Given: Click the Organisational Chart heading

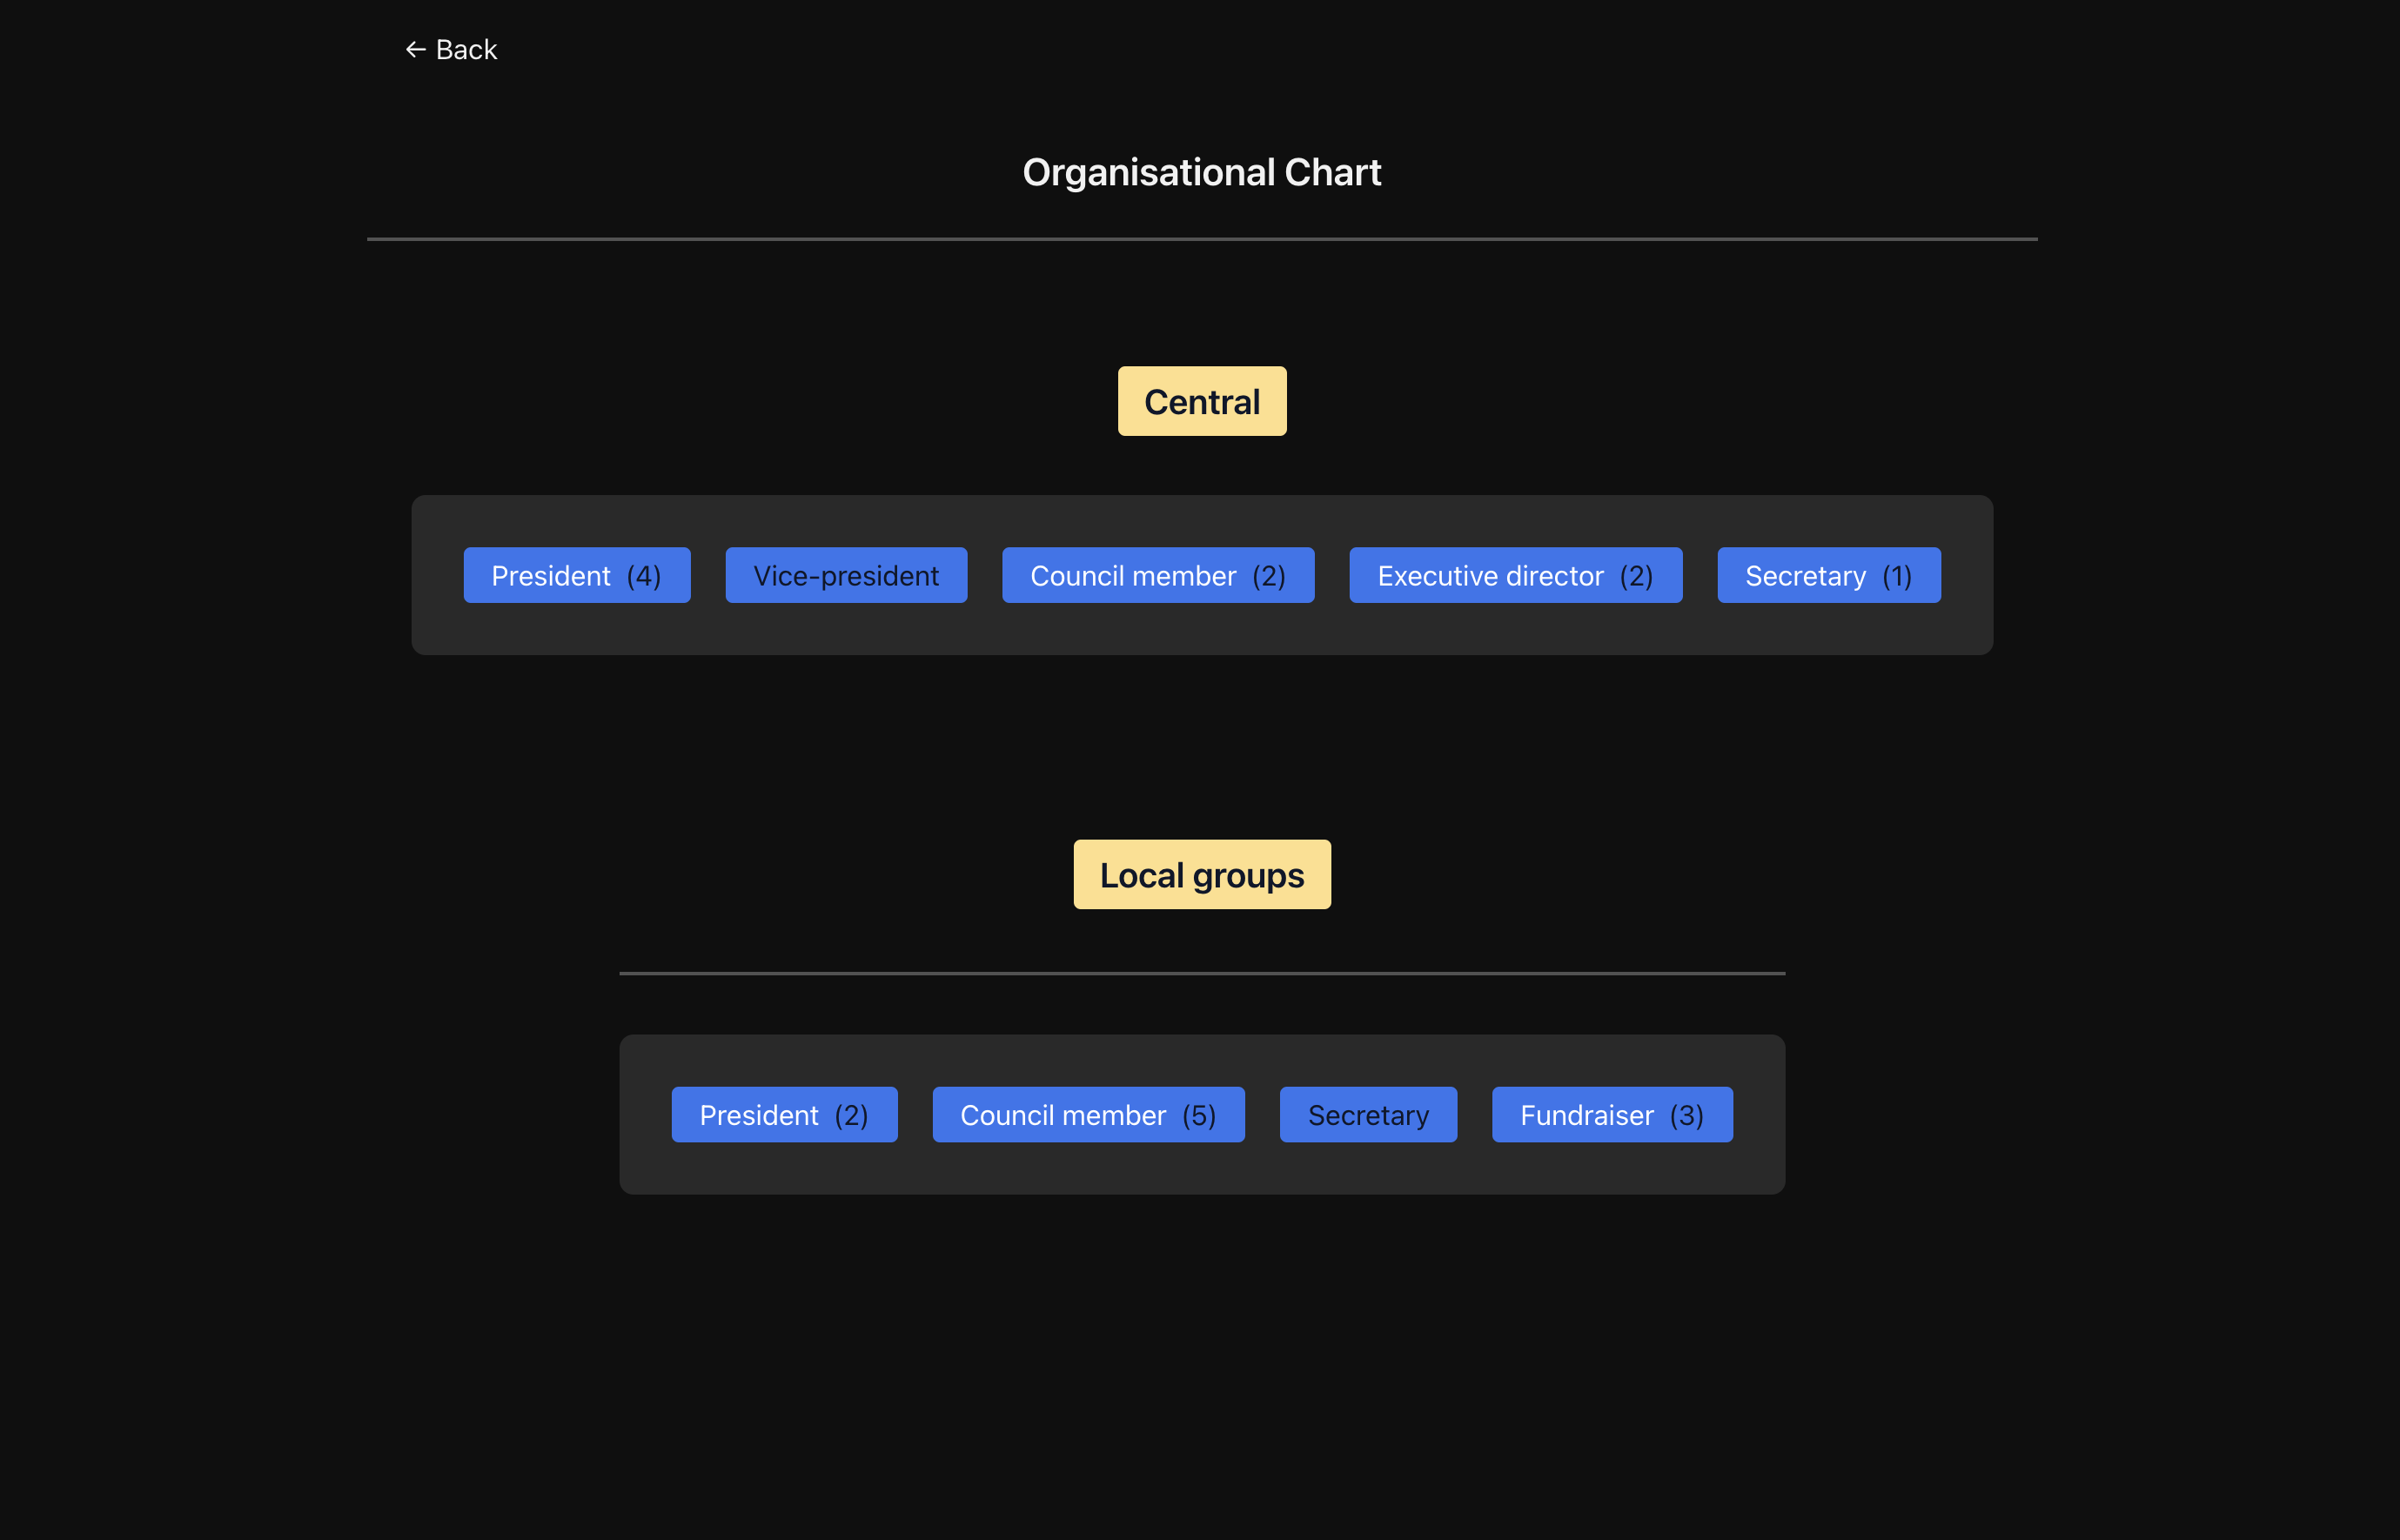Looking at the screenshot, I should point(1201,172).
